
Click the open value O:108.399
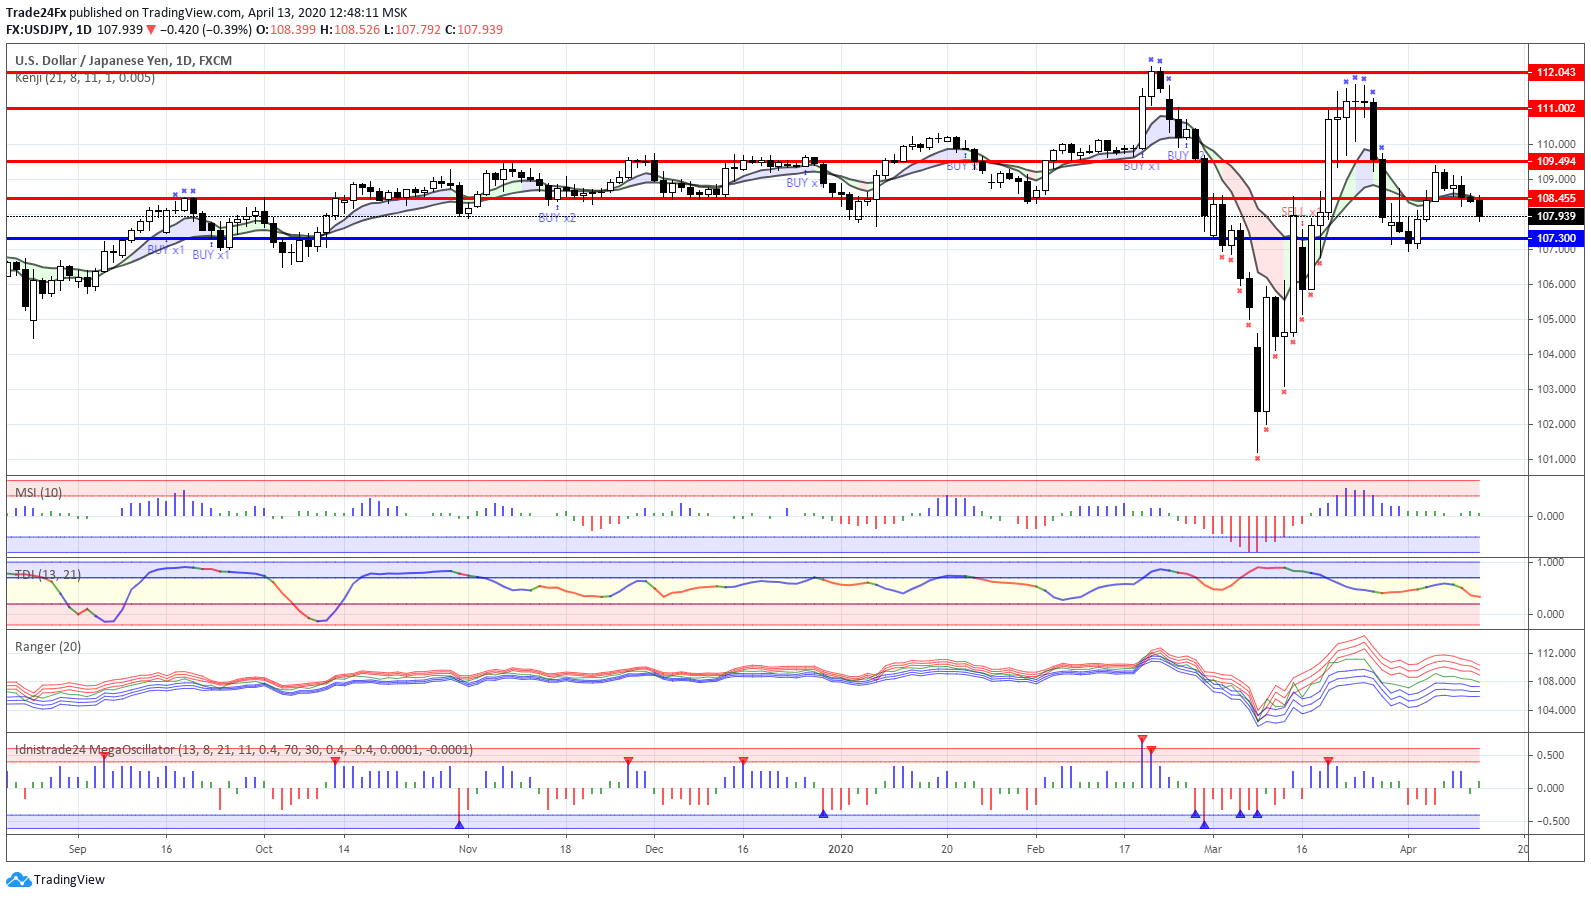coord(286,30)
